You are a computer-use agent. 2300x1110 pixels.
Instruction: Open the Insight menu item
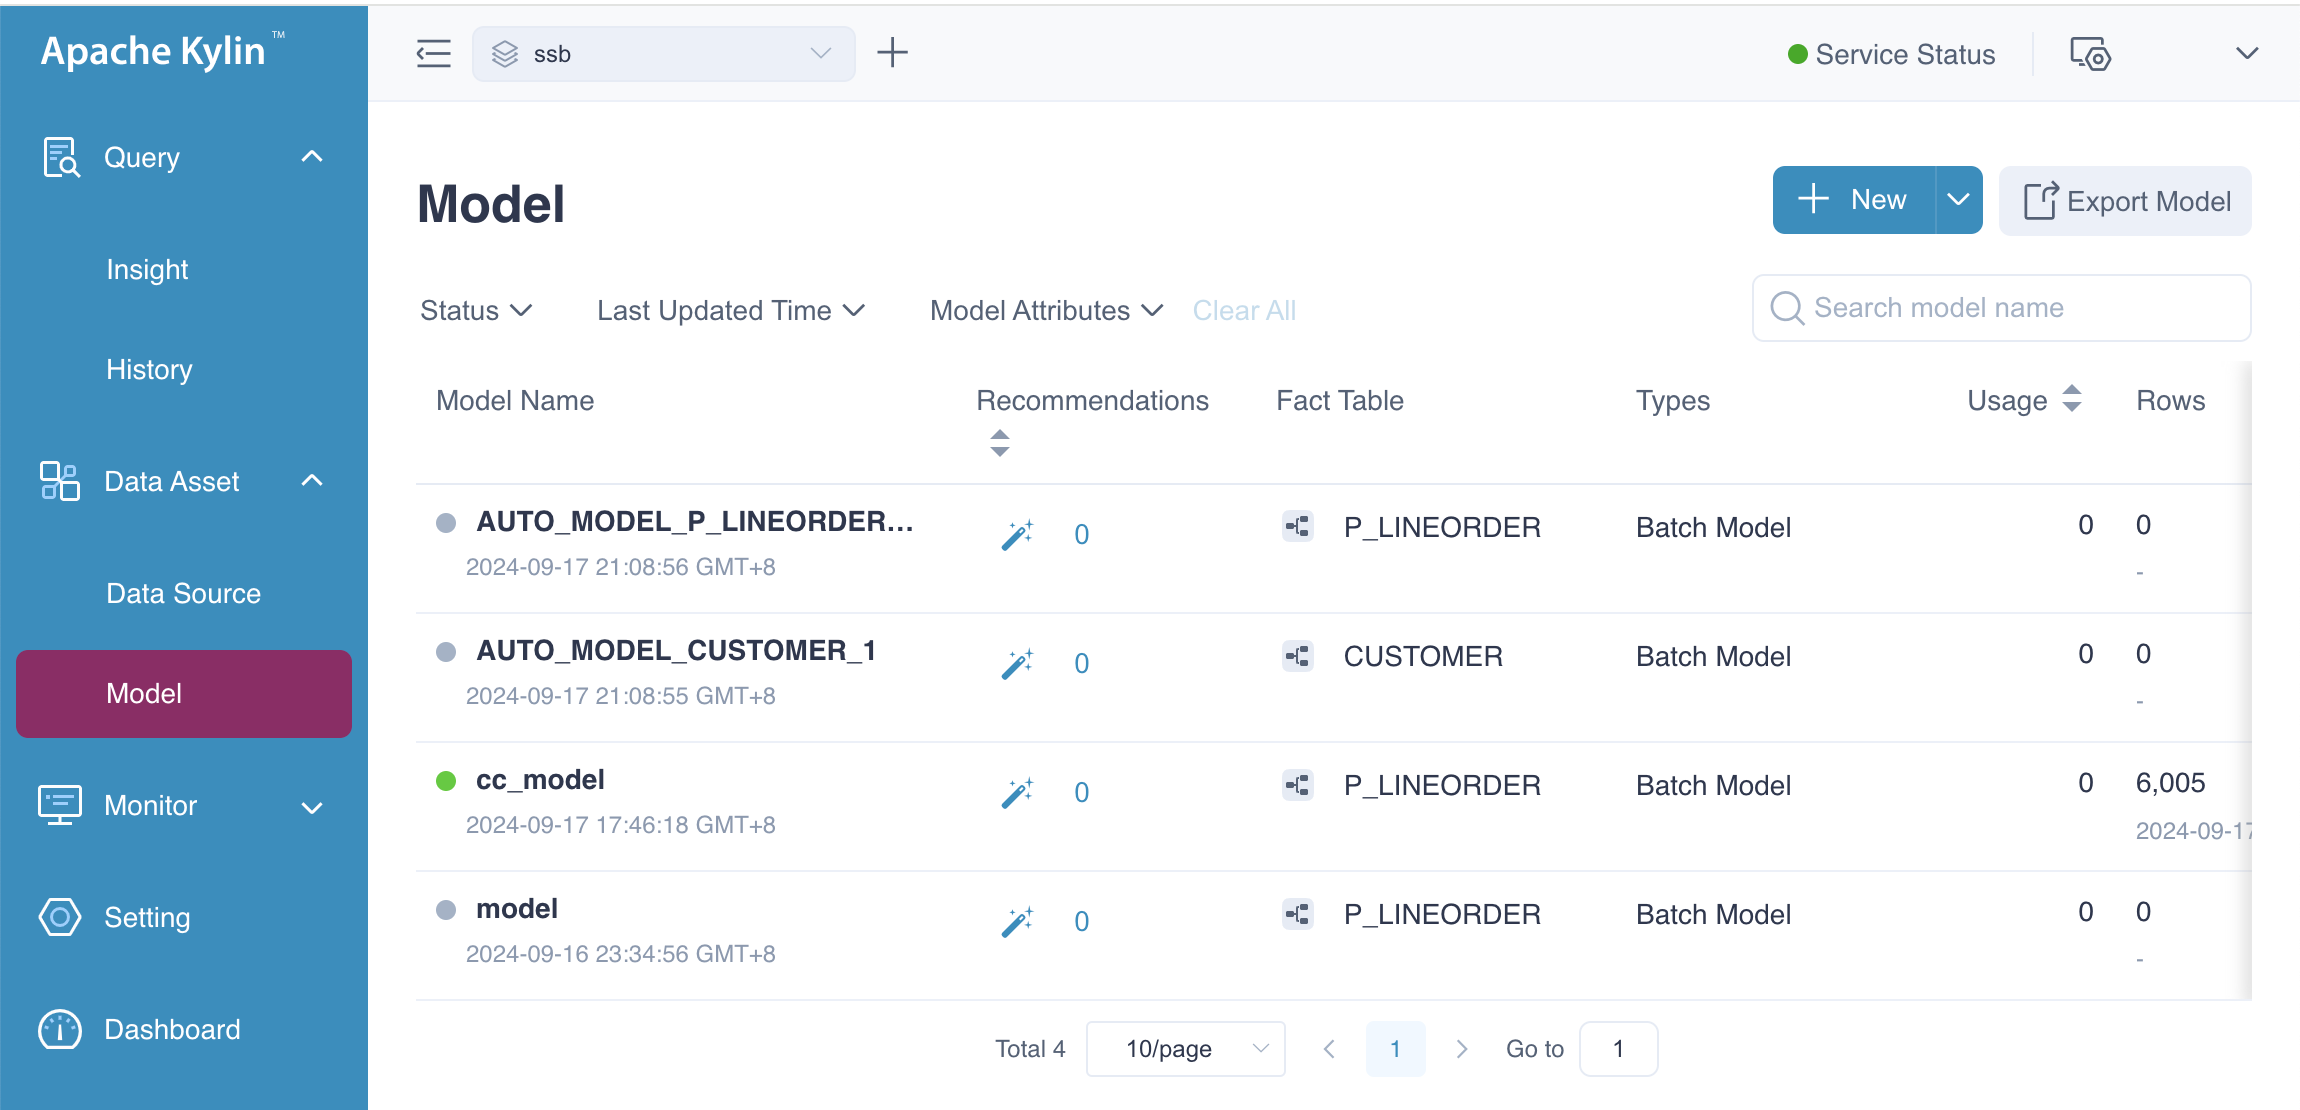click(x=147, y=269)
